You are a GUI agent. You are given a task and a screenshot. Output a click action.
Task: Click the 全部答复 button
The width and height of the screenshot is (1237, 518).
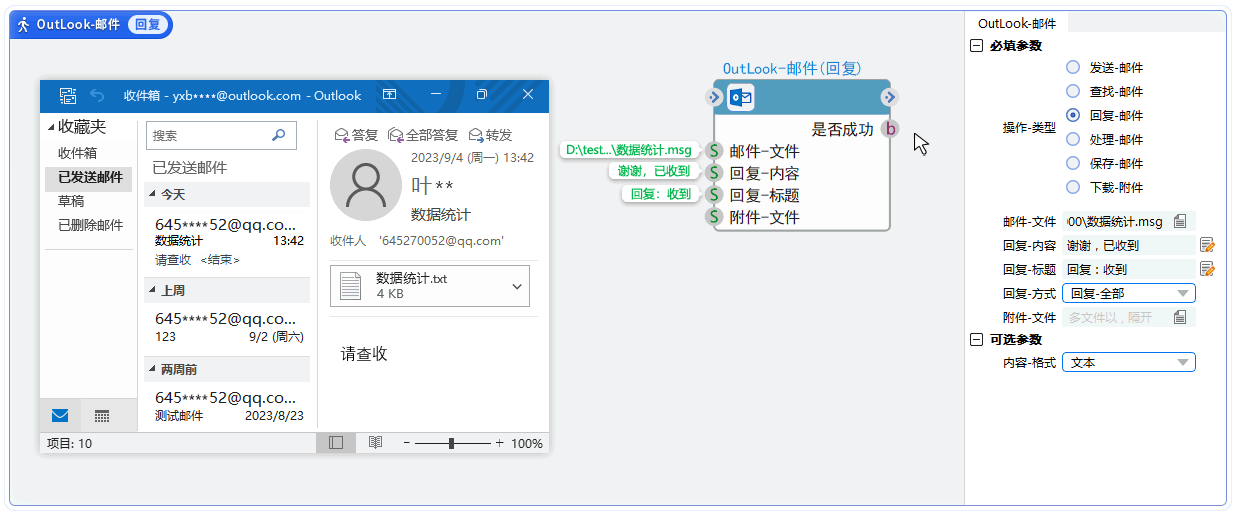point(423,135)
